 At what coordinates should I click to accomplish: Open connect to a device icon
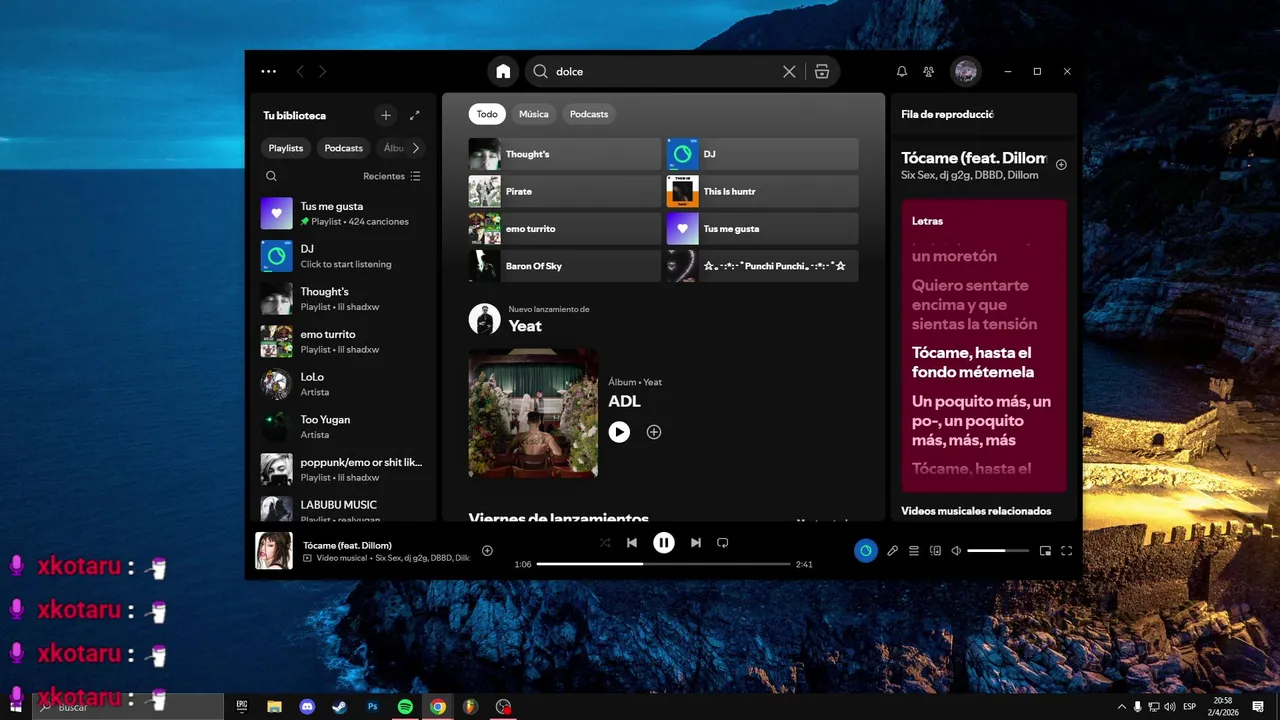[x=936, y=550]
